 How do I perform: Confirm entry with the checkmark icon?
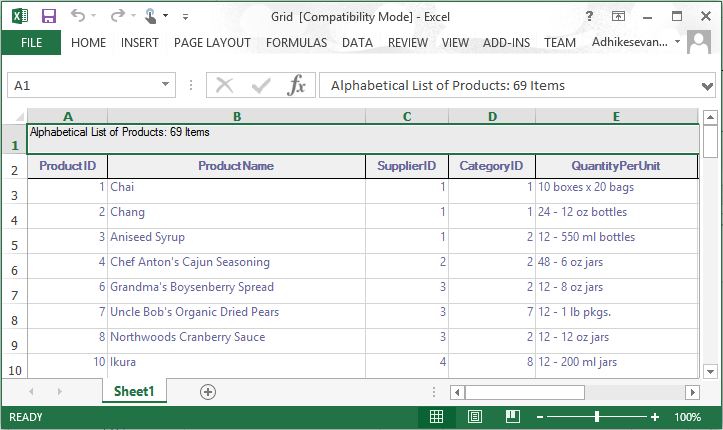point(261,85)
